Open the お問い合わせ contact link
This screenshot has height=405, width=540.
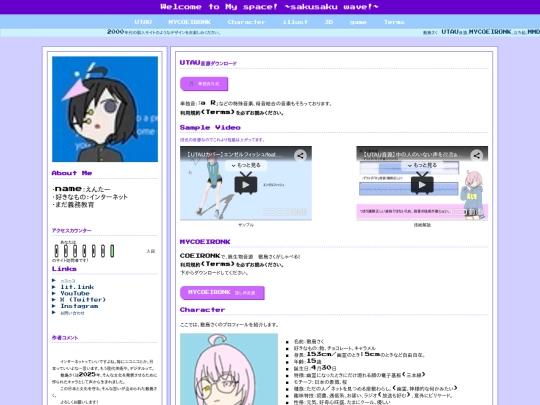[x=72, y=313]
